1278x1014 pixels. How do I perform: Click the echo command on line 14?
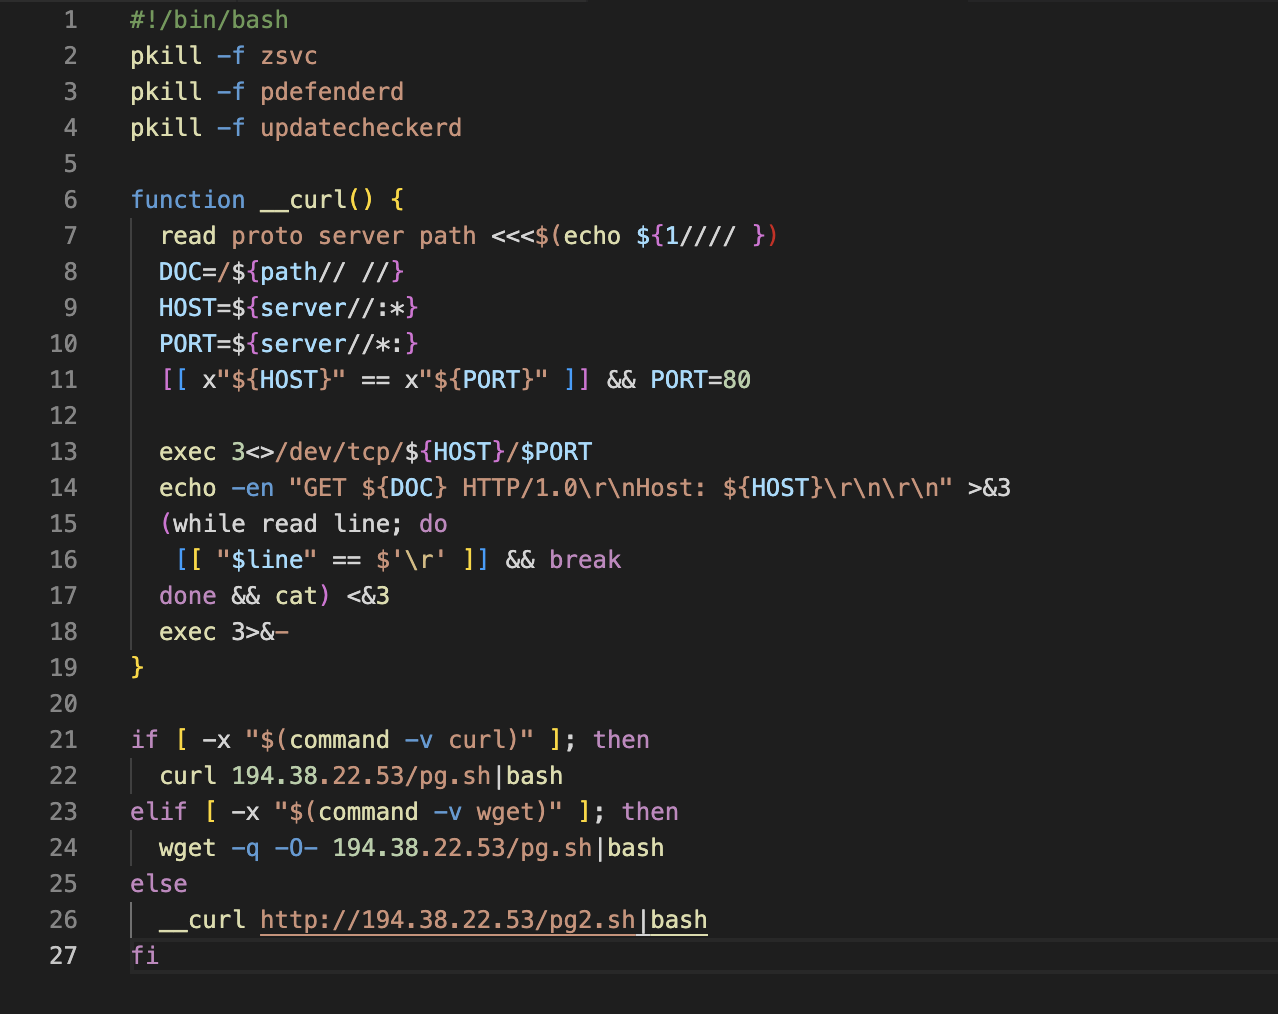click(x=188, y=488)
